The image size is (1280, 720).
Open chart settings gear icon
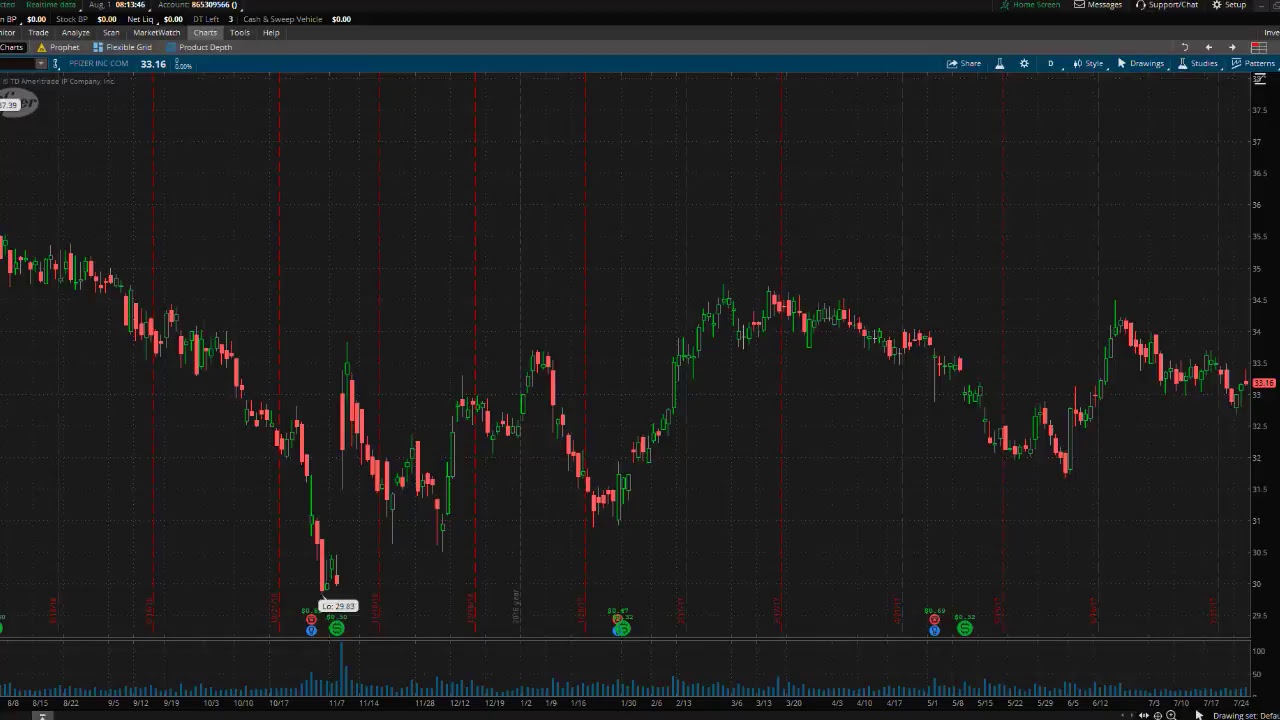[x=1024, y=64]
